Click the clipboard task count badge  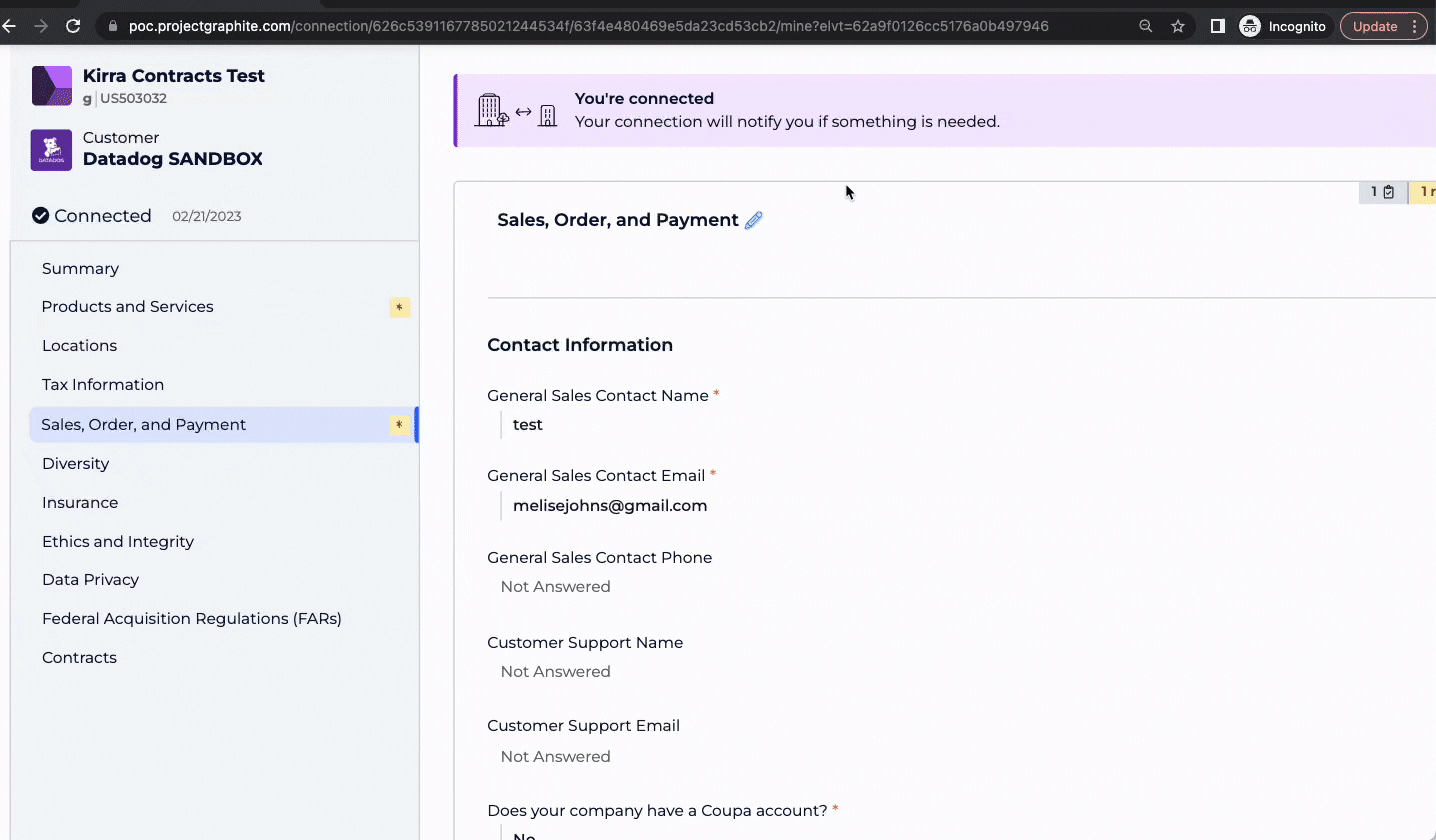click(x=1383, y=192)
